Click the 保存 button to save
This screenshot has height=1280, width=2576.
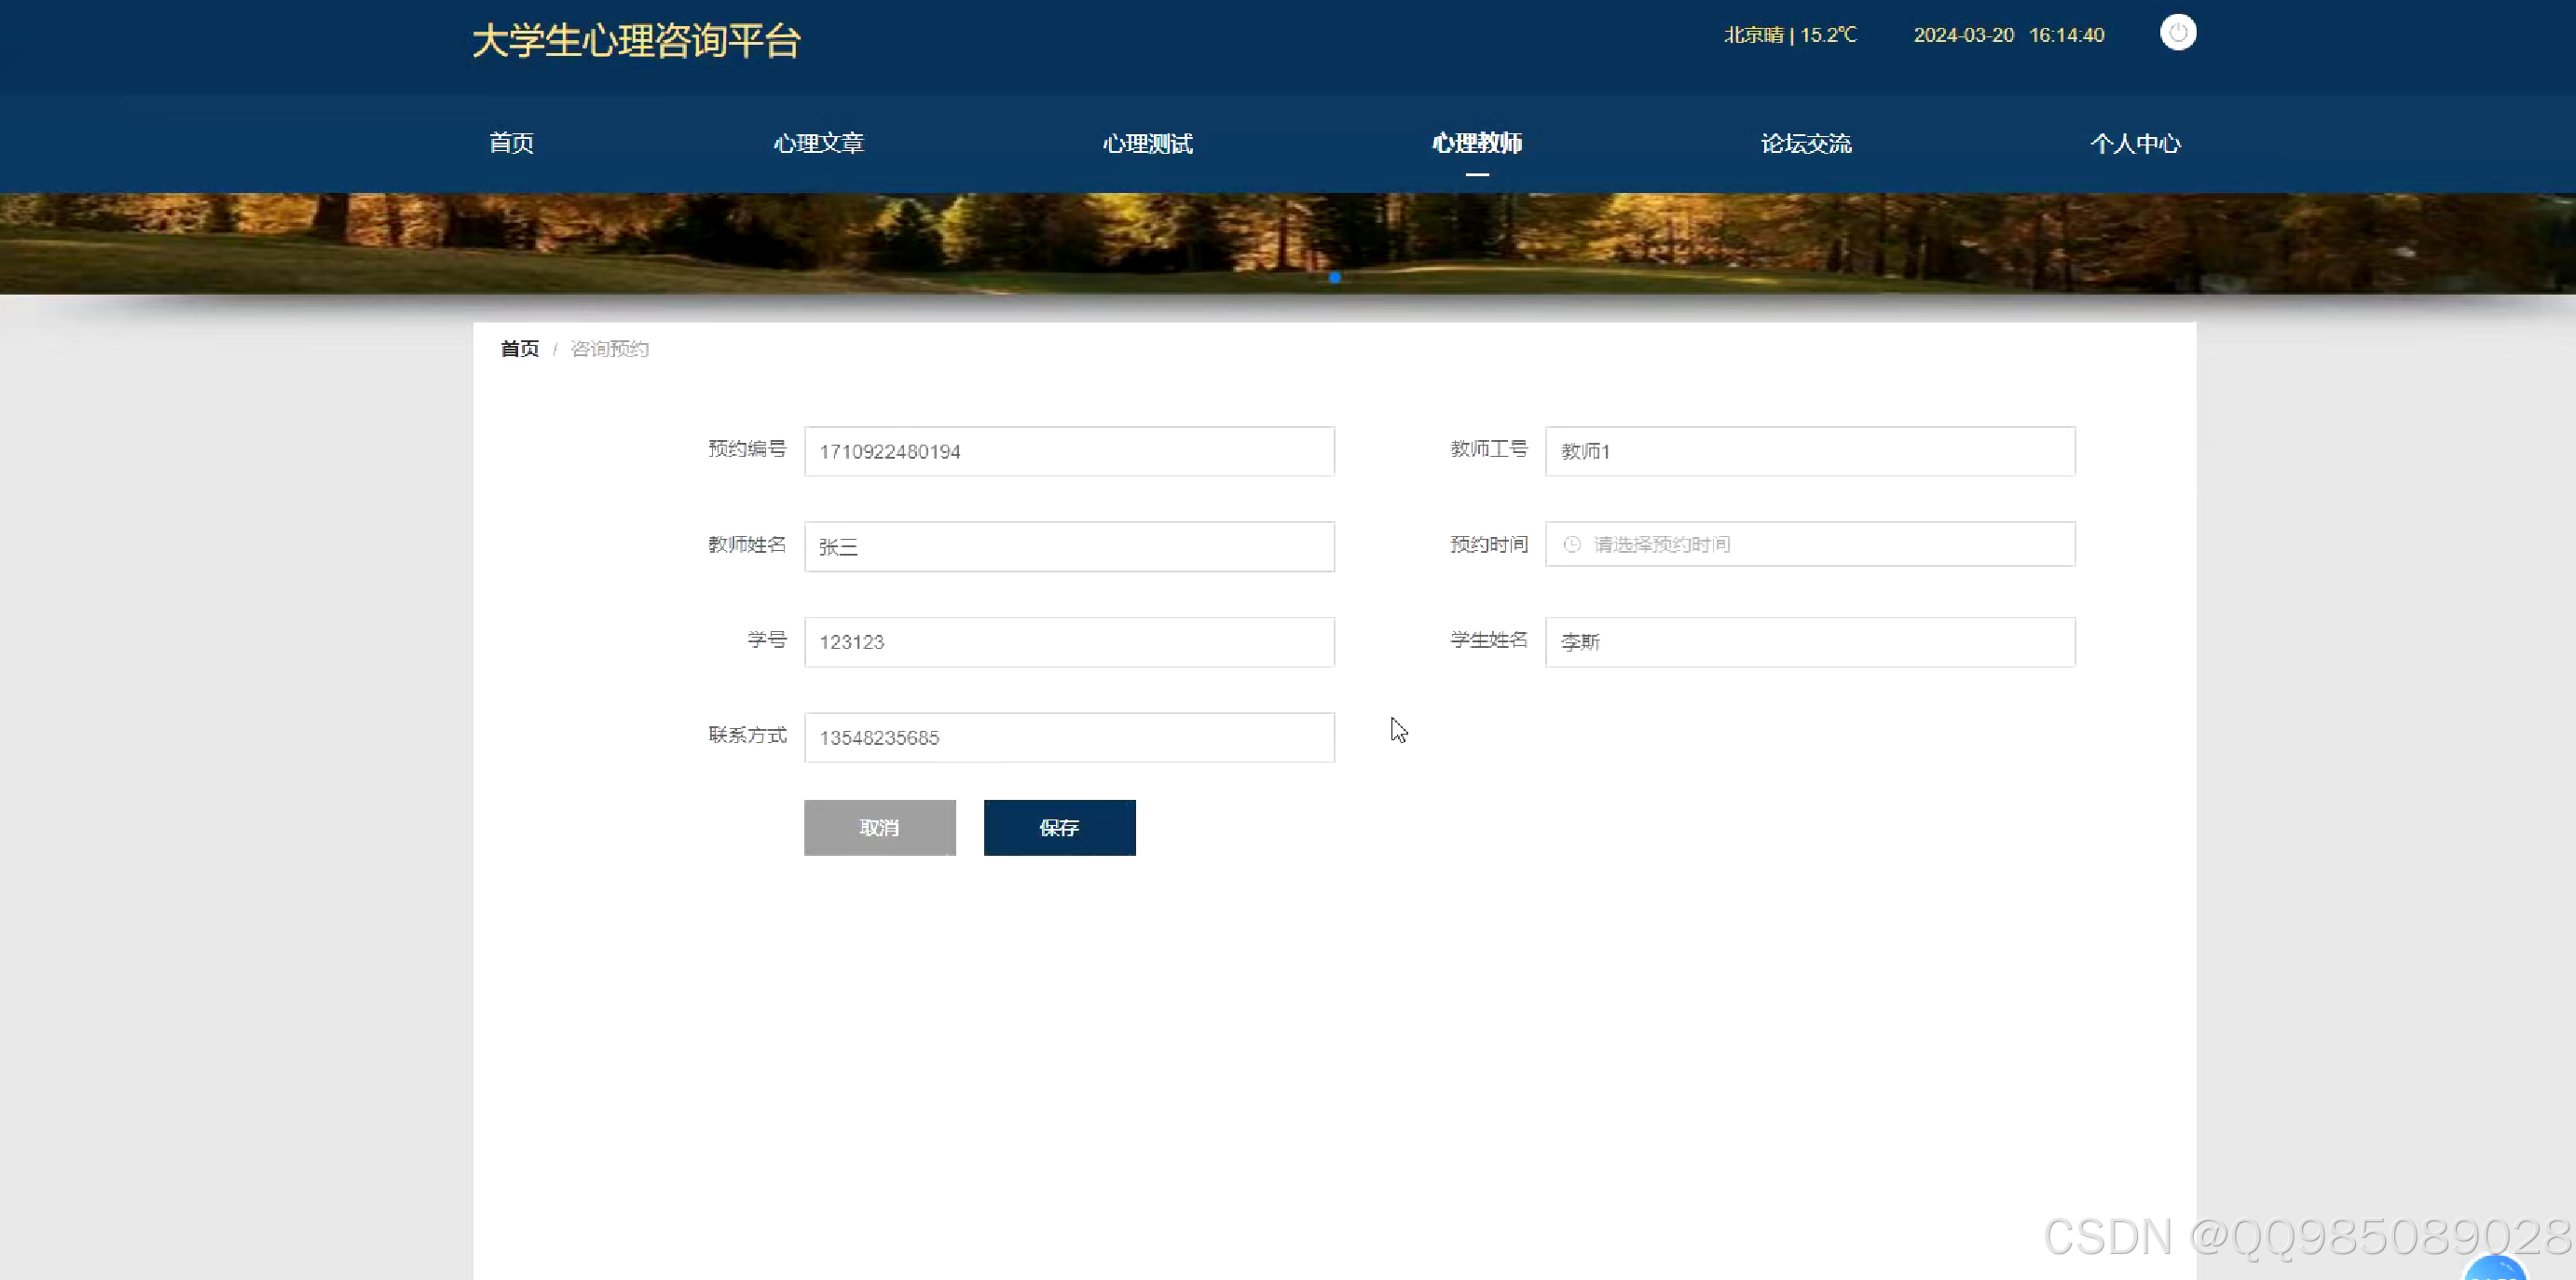click(1059, 827)
